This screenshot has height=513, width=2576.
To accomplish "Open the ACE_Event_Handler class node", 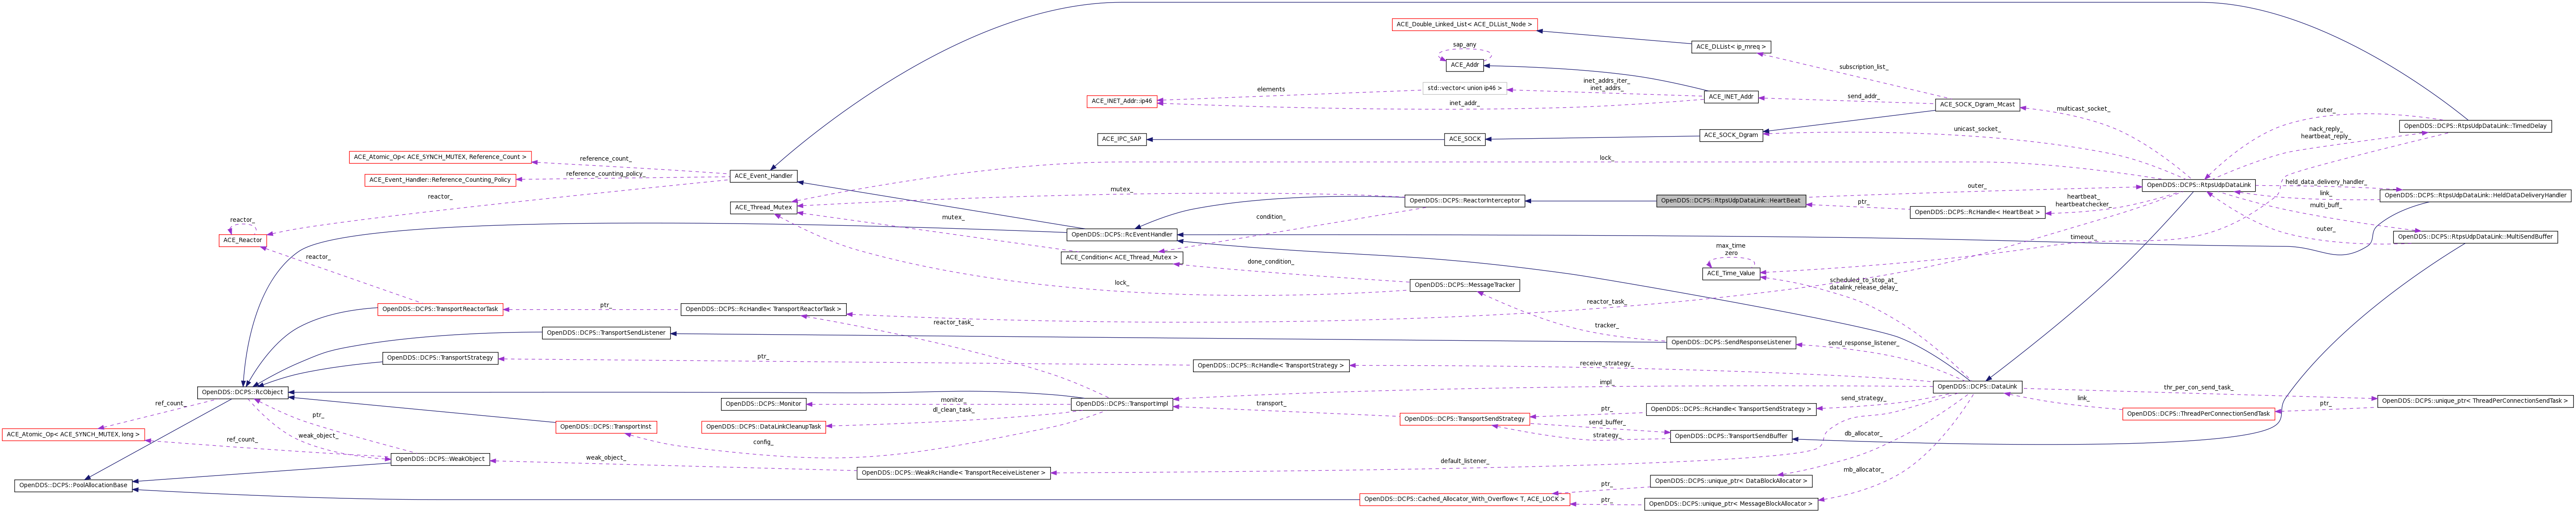I will coord(763,176).
